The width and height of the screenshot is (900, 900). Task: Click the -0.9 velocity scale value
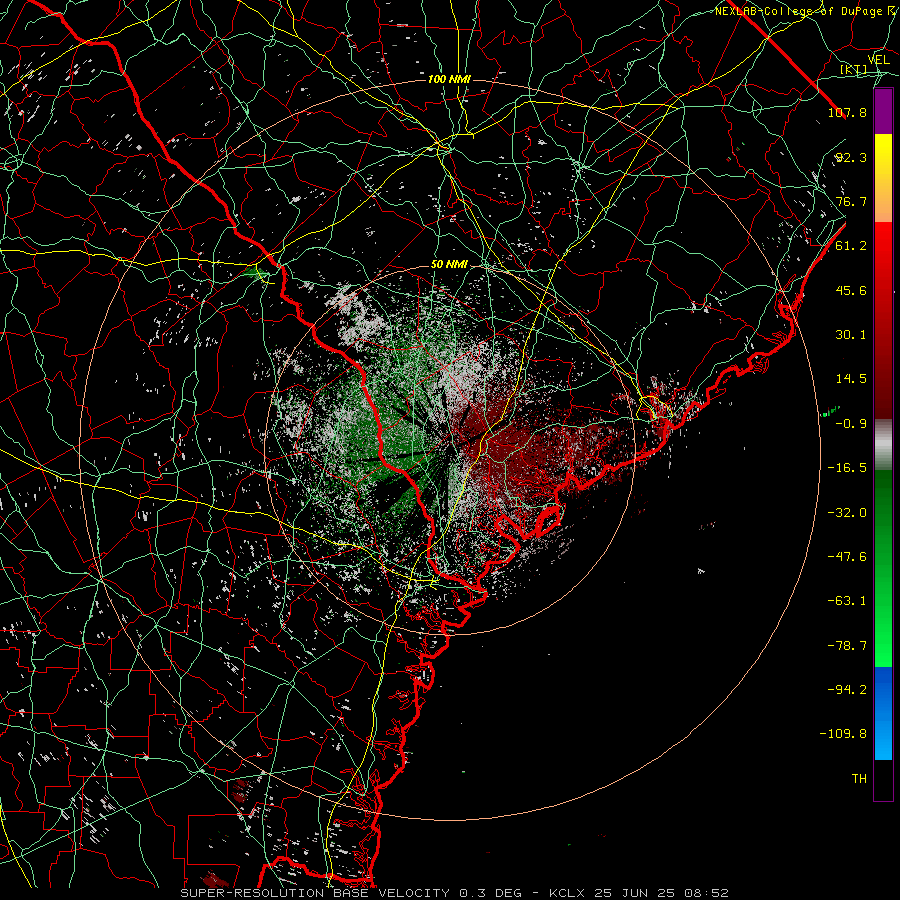coord(851,424)
